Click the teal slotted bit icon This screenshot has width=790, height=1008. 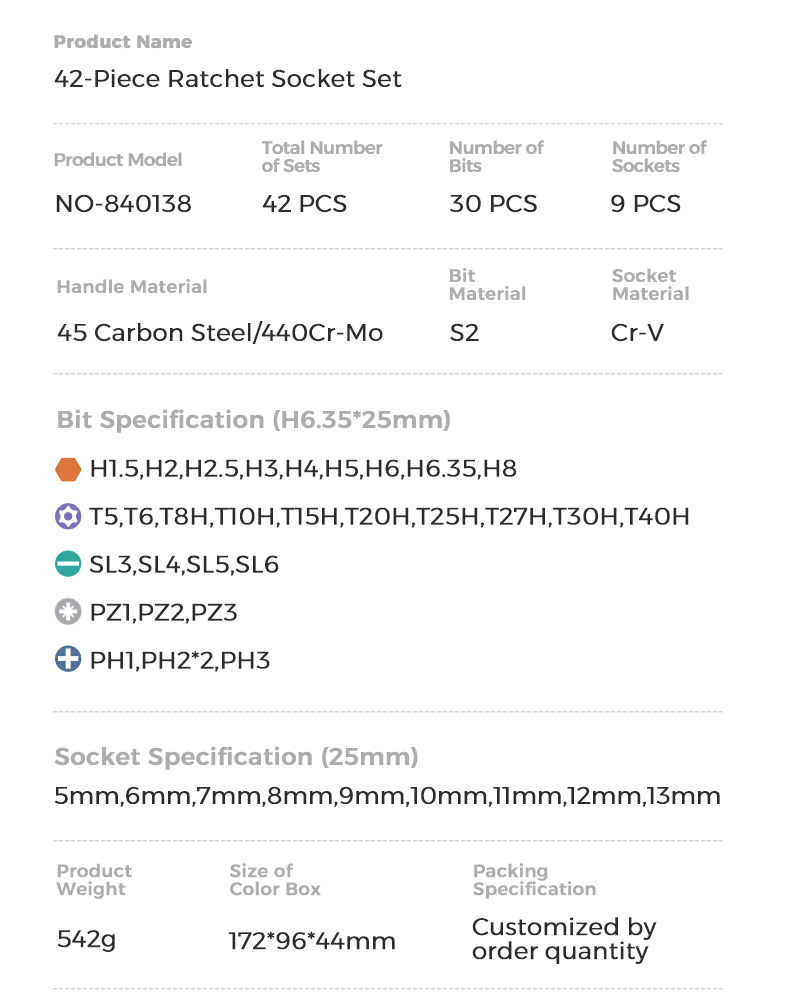(68, 565)
